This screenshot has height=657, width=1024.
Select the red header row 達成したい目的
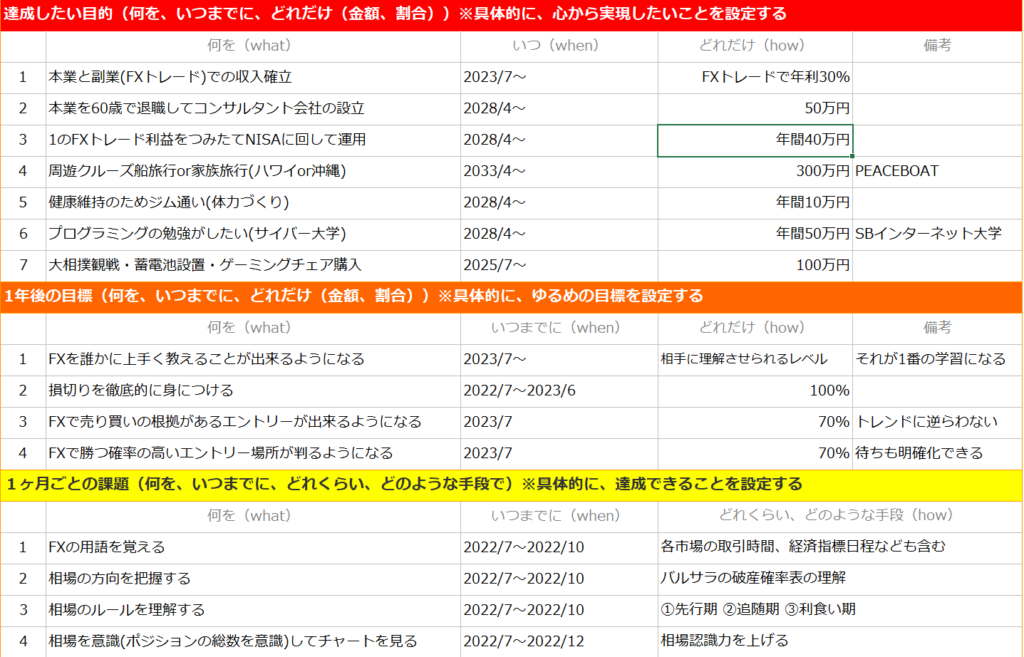click(x=512, y=14)
